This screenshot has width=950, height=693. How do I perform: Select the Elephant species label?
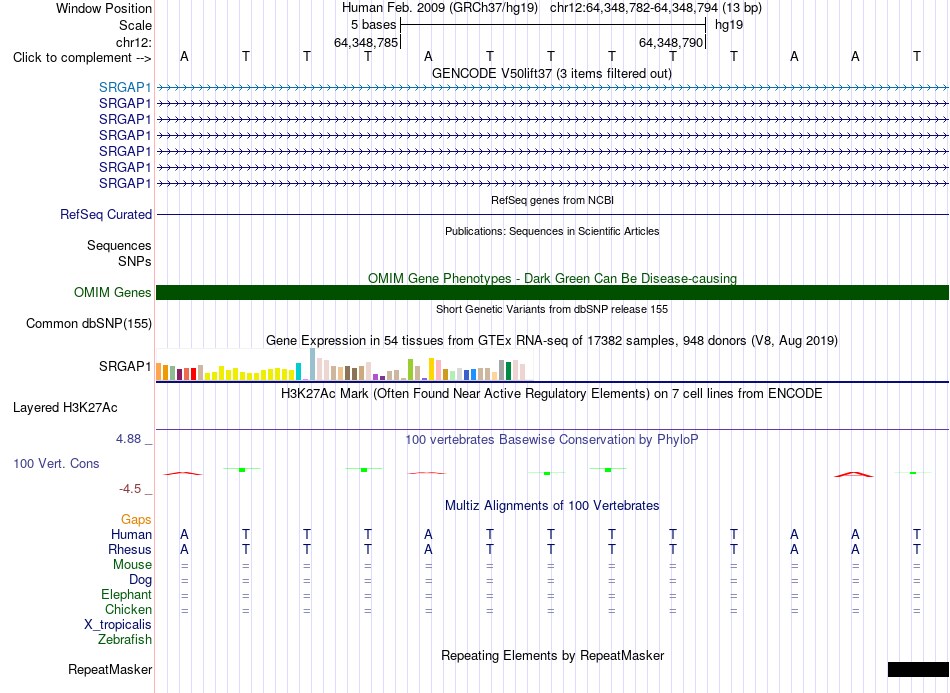tap(126, 594)
